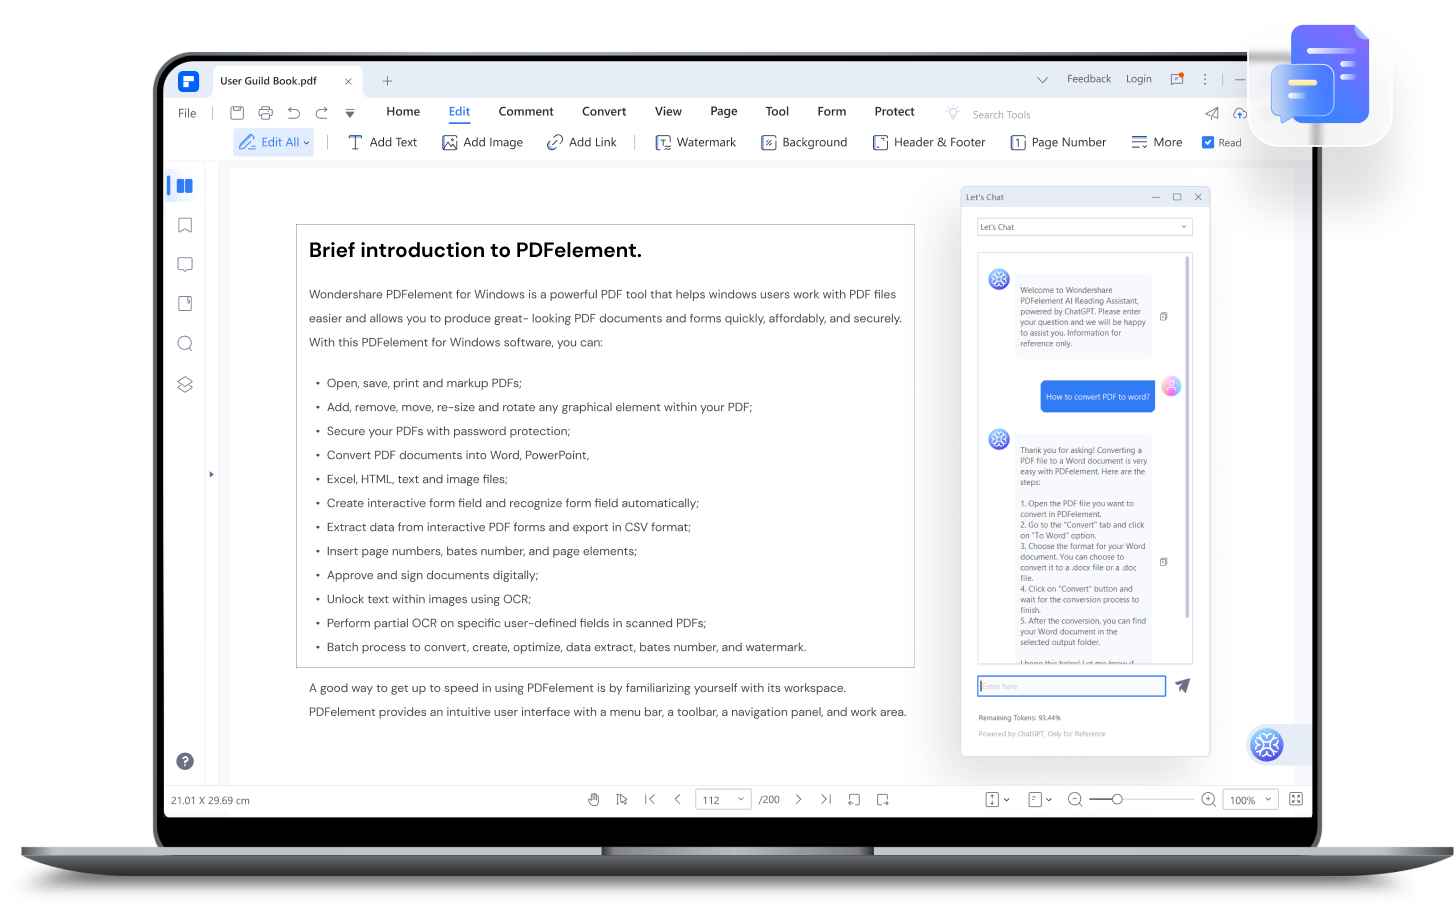Expand the tab list chevron
1454x911 pixels.
pos(1042,79)
